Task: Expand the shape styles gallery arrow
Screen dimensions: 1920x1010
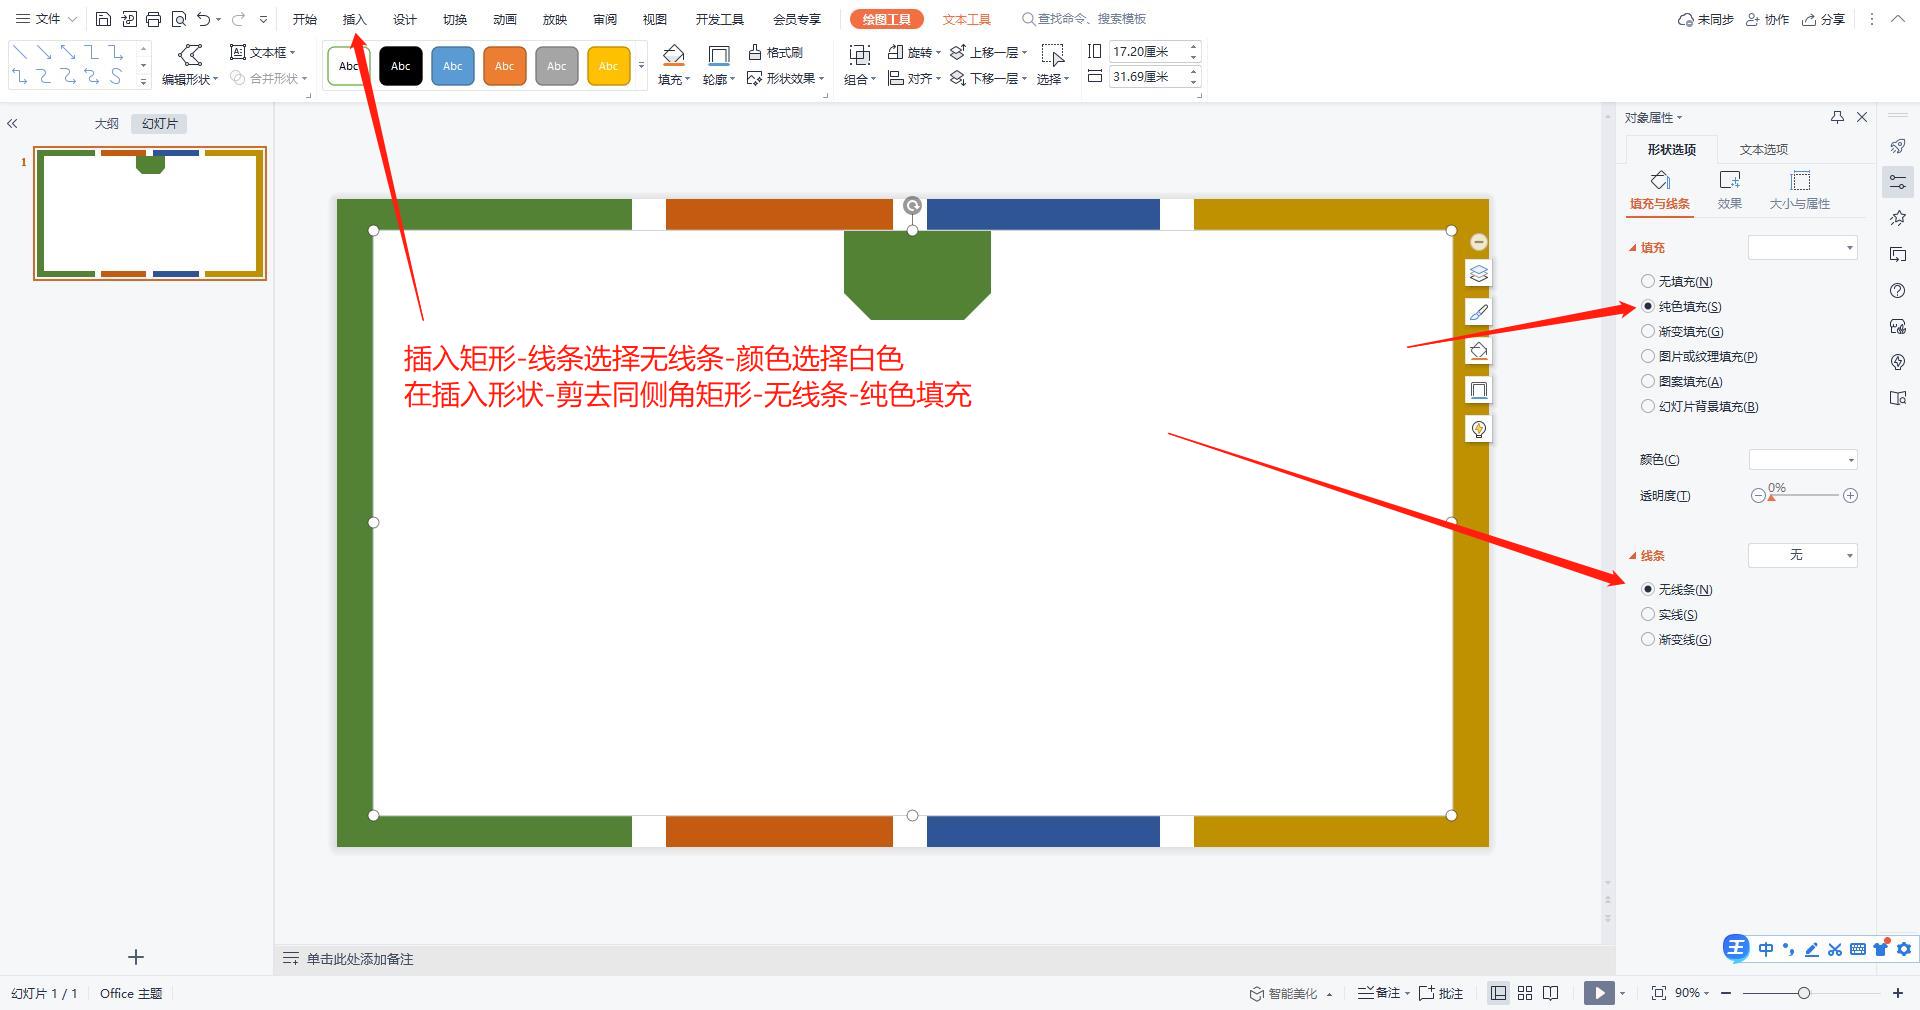Action: (641, 66)
